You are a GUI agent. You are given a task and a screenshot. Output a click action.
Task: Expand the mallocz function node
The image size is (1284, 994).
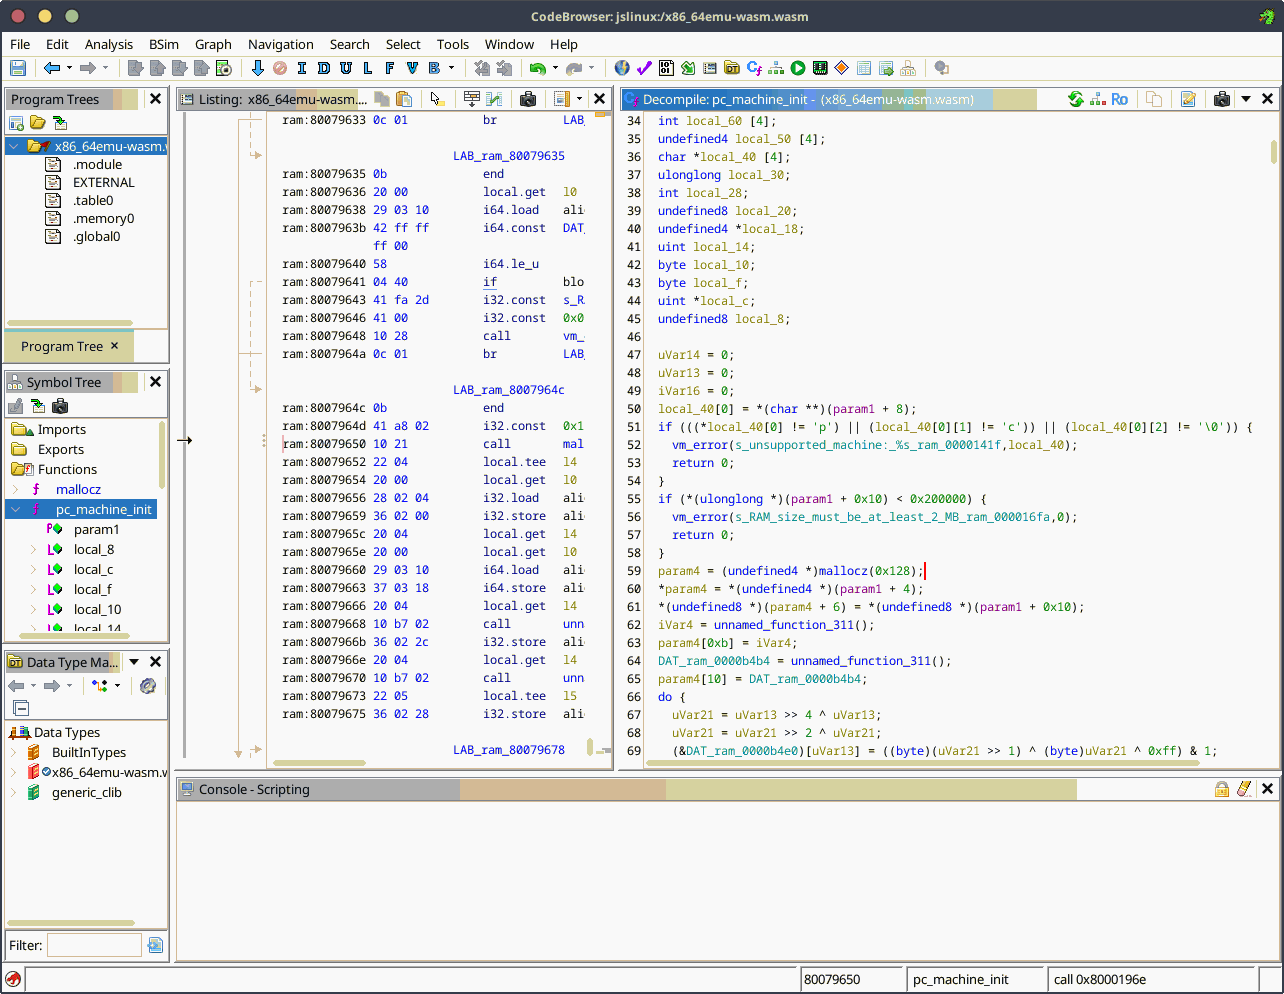pyautogui.click(x=16, y=489)
